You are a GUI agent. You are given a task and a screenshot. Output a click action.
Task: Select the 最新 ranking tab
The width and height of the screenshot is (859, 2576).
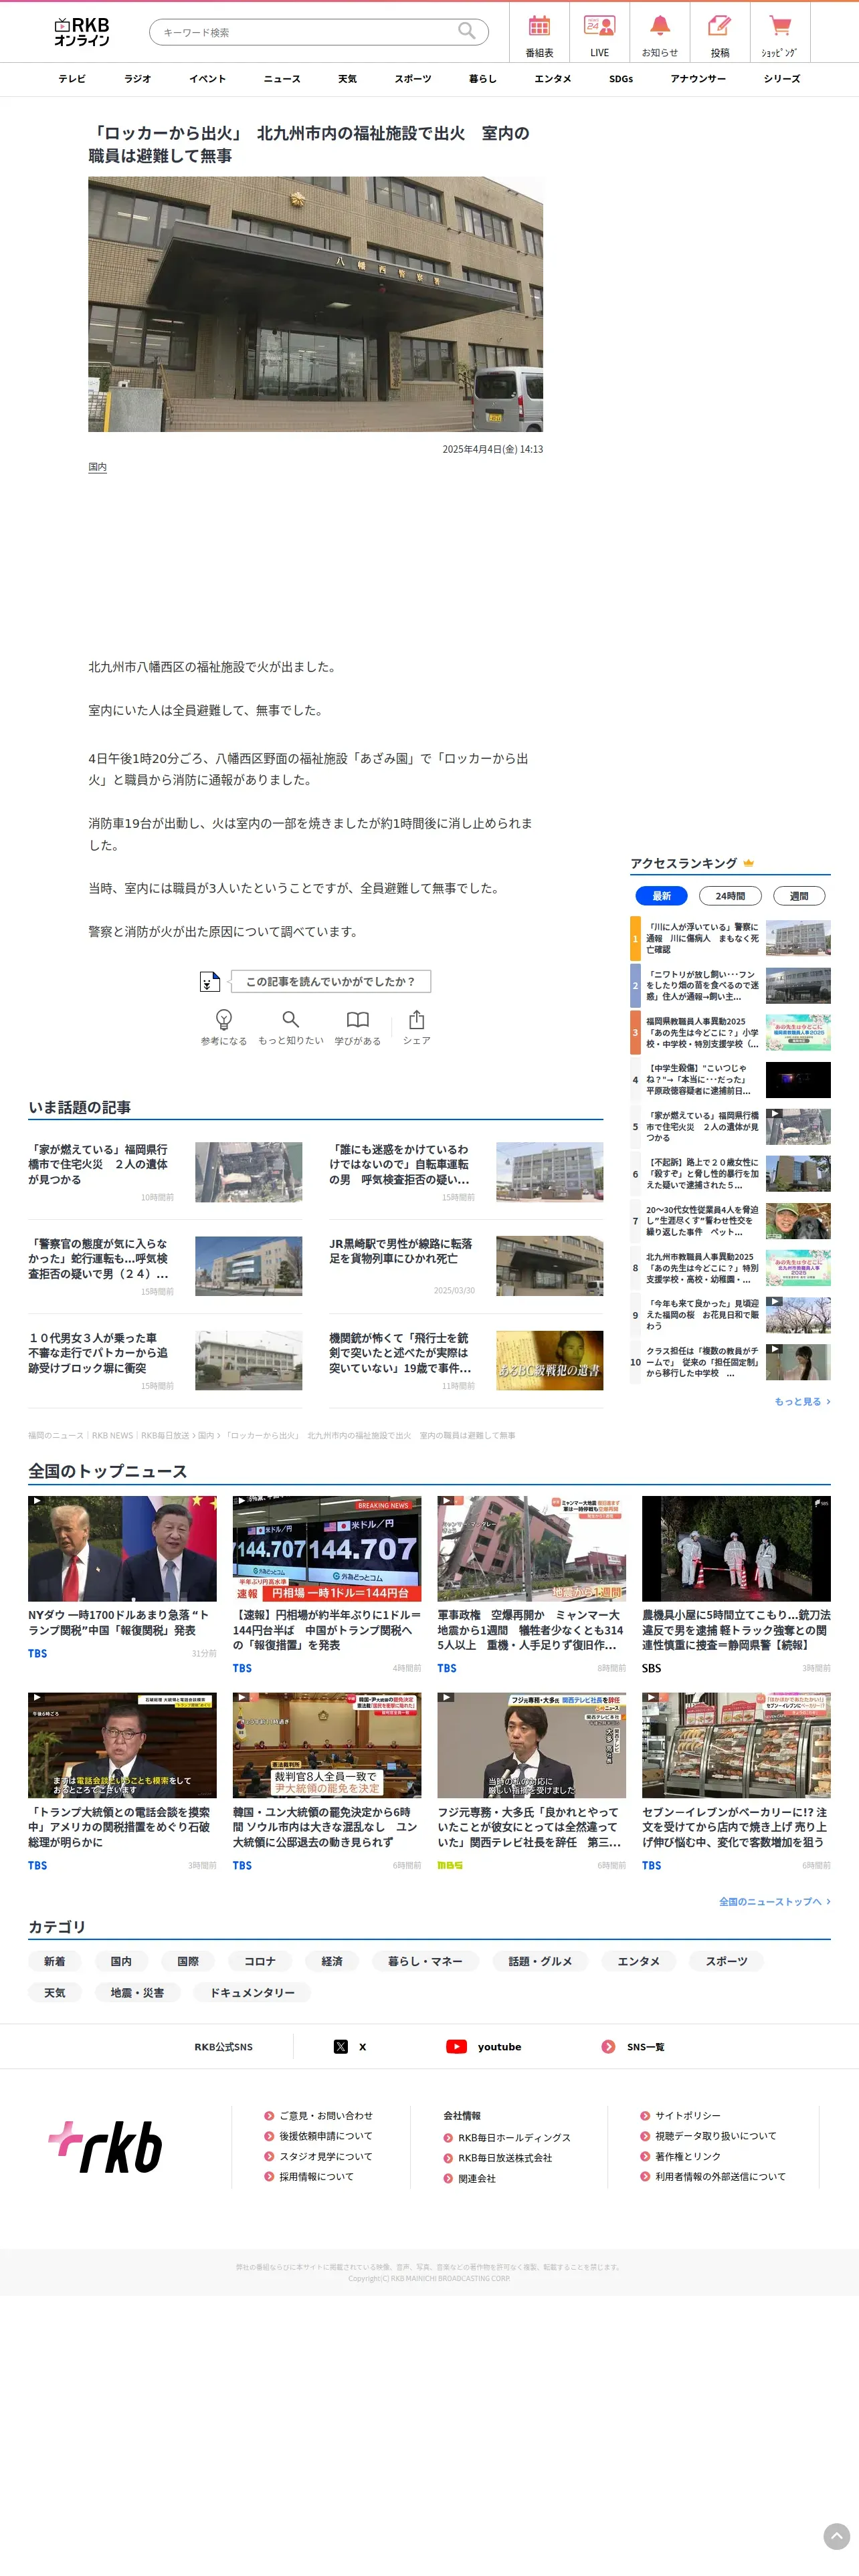pos(662,896)
